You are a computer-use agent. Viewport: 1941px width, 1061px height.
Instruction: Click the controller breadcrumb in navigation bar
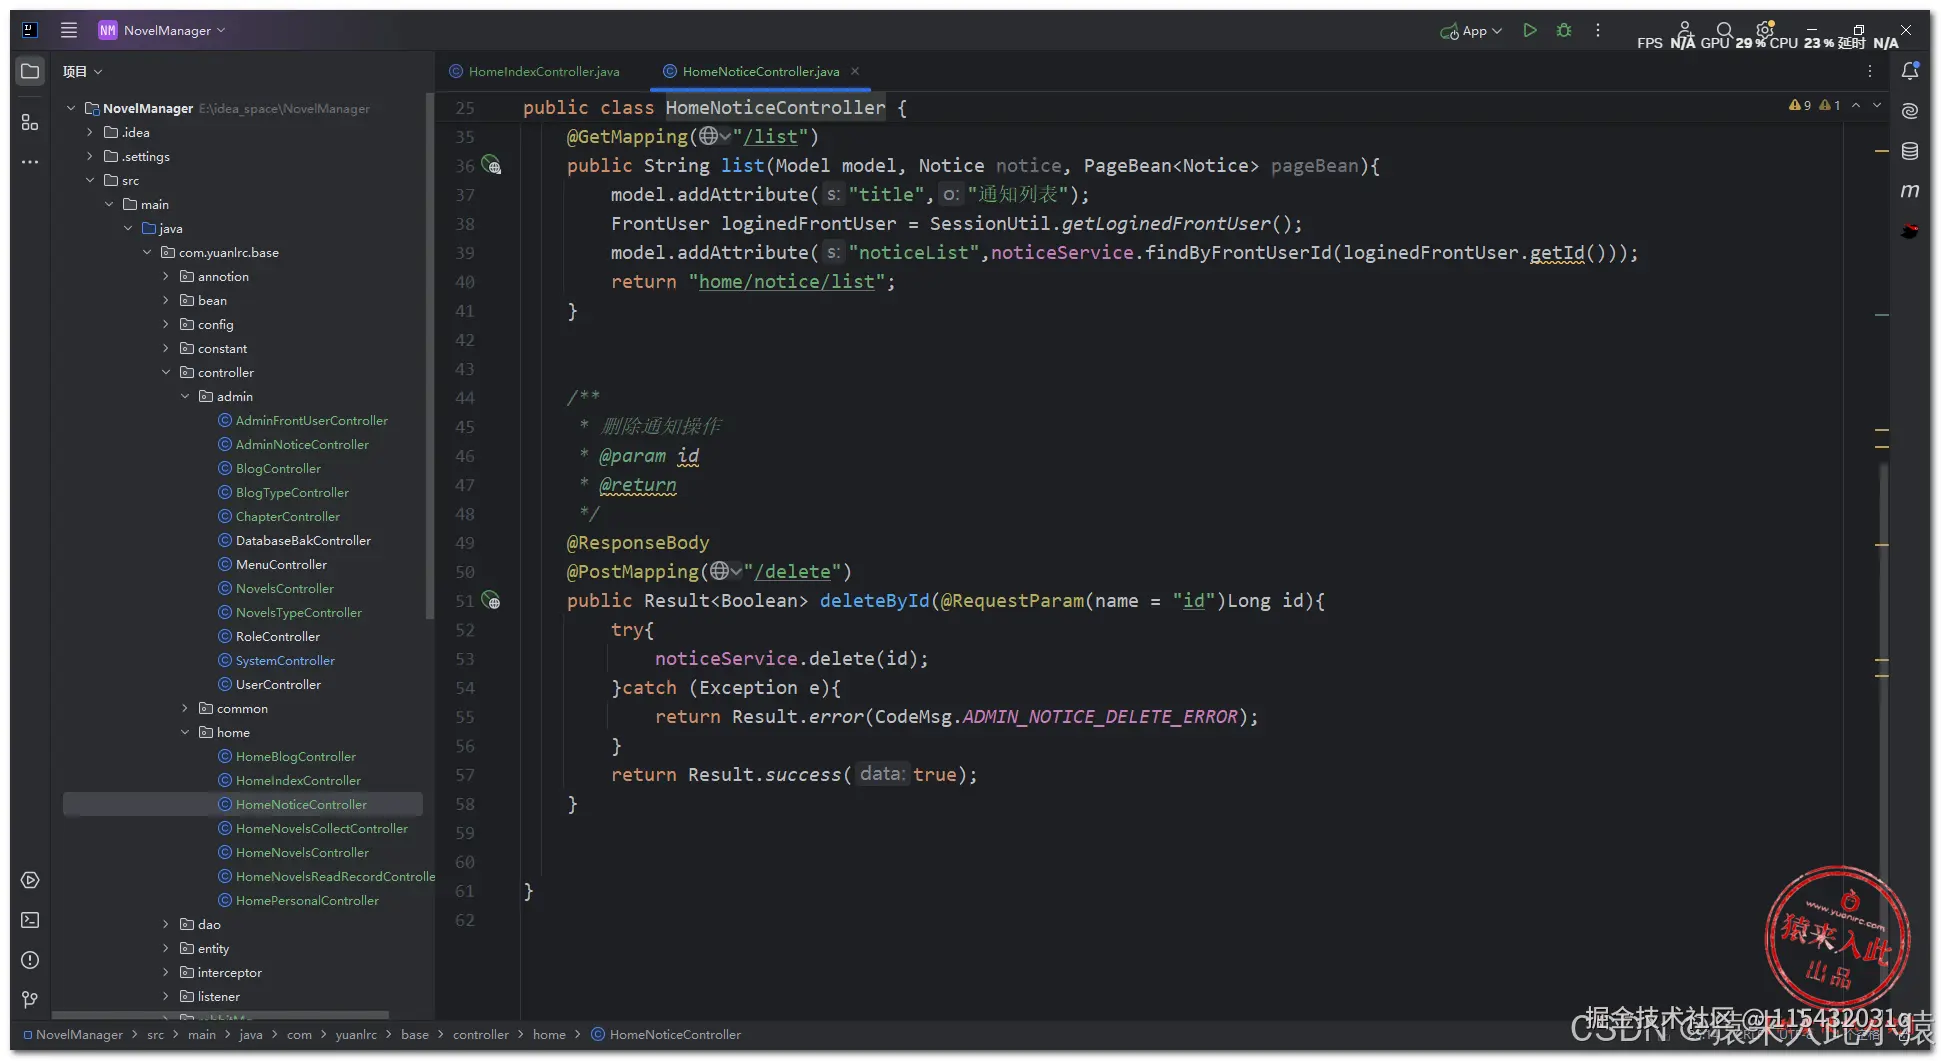[x=480, y=1034]
